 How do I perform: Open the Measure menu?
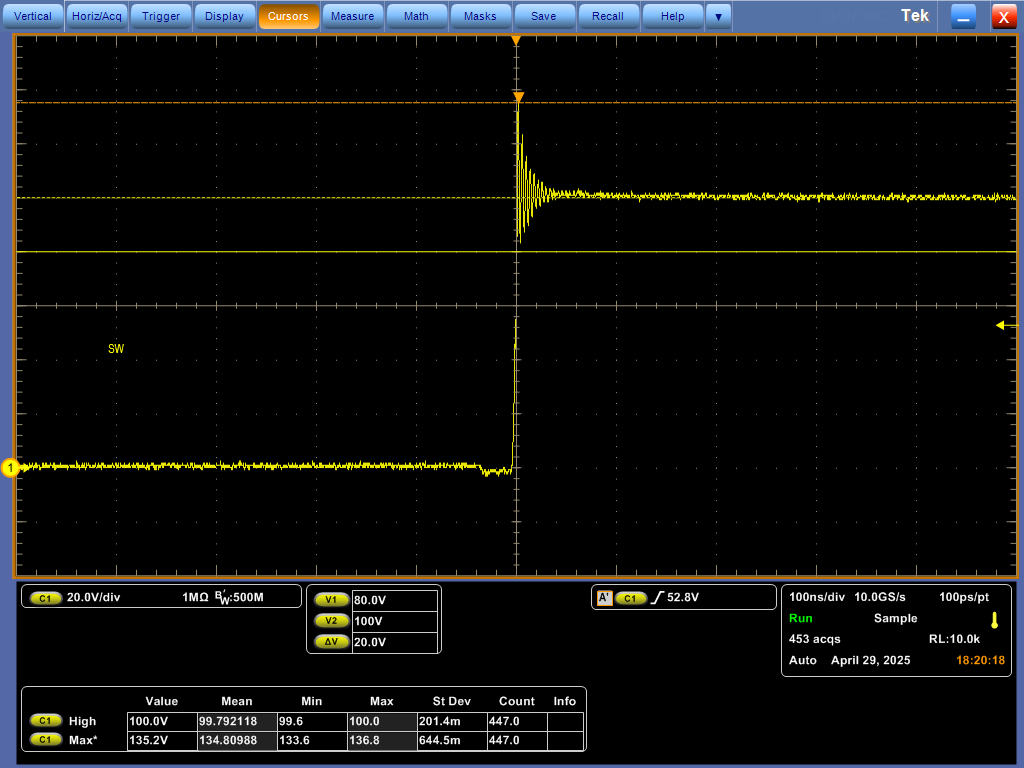click(x=352, y=16)
